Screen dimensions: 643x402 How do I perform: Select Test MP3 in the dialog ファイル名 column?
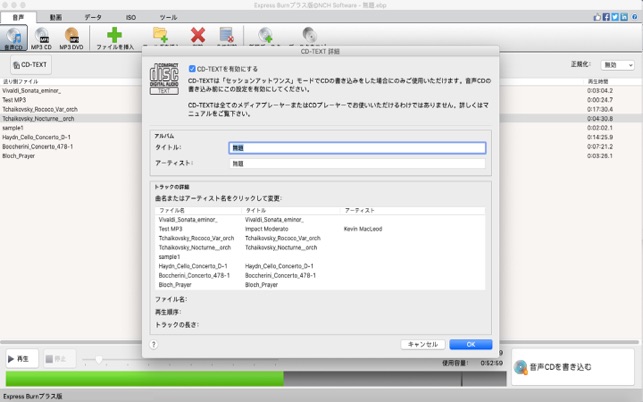point(171,229)
